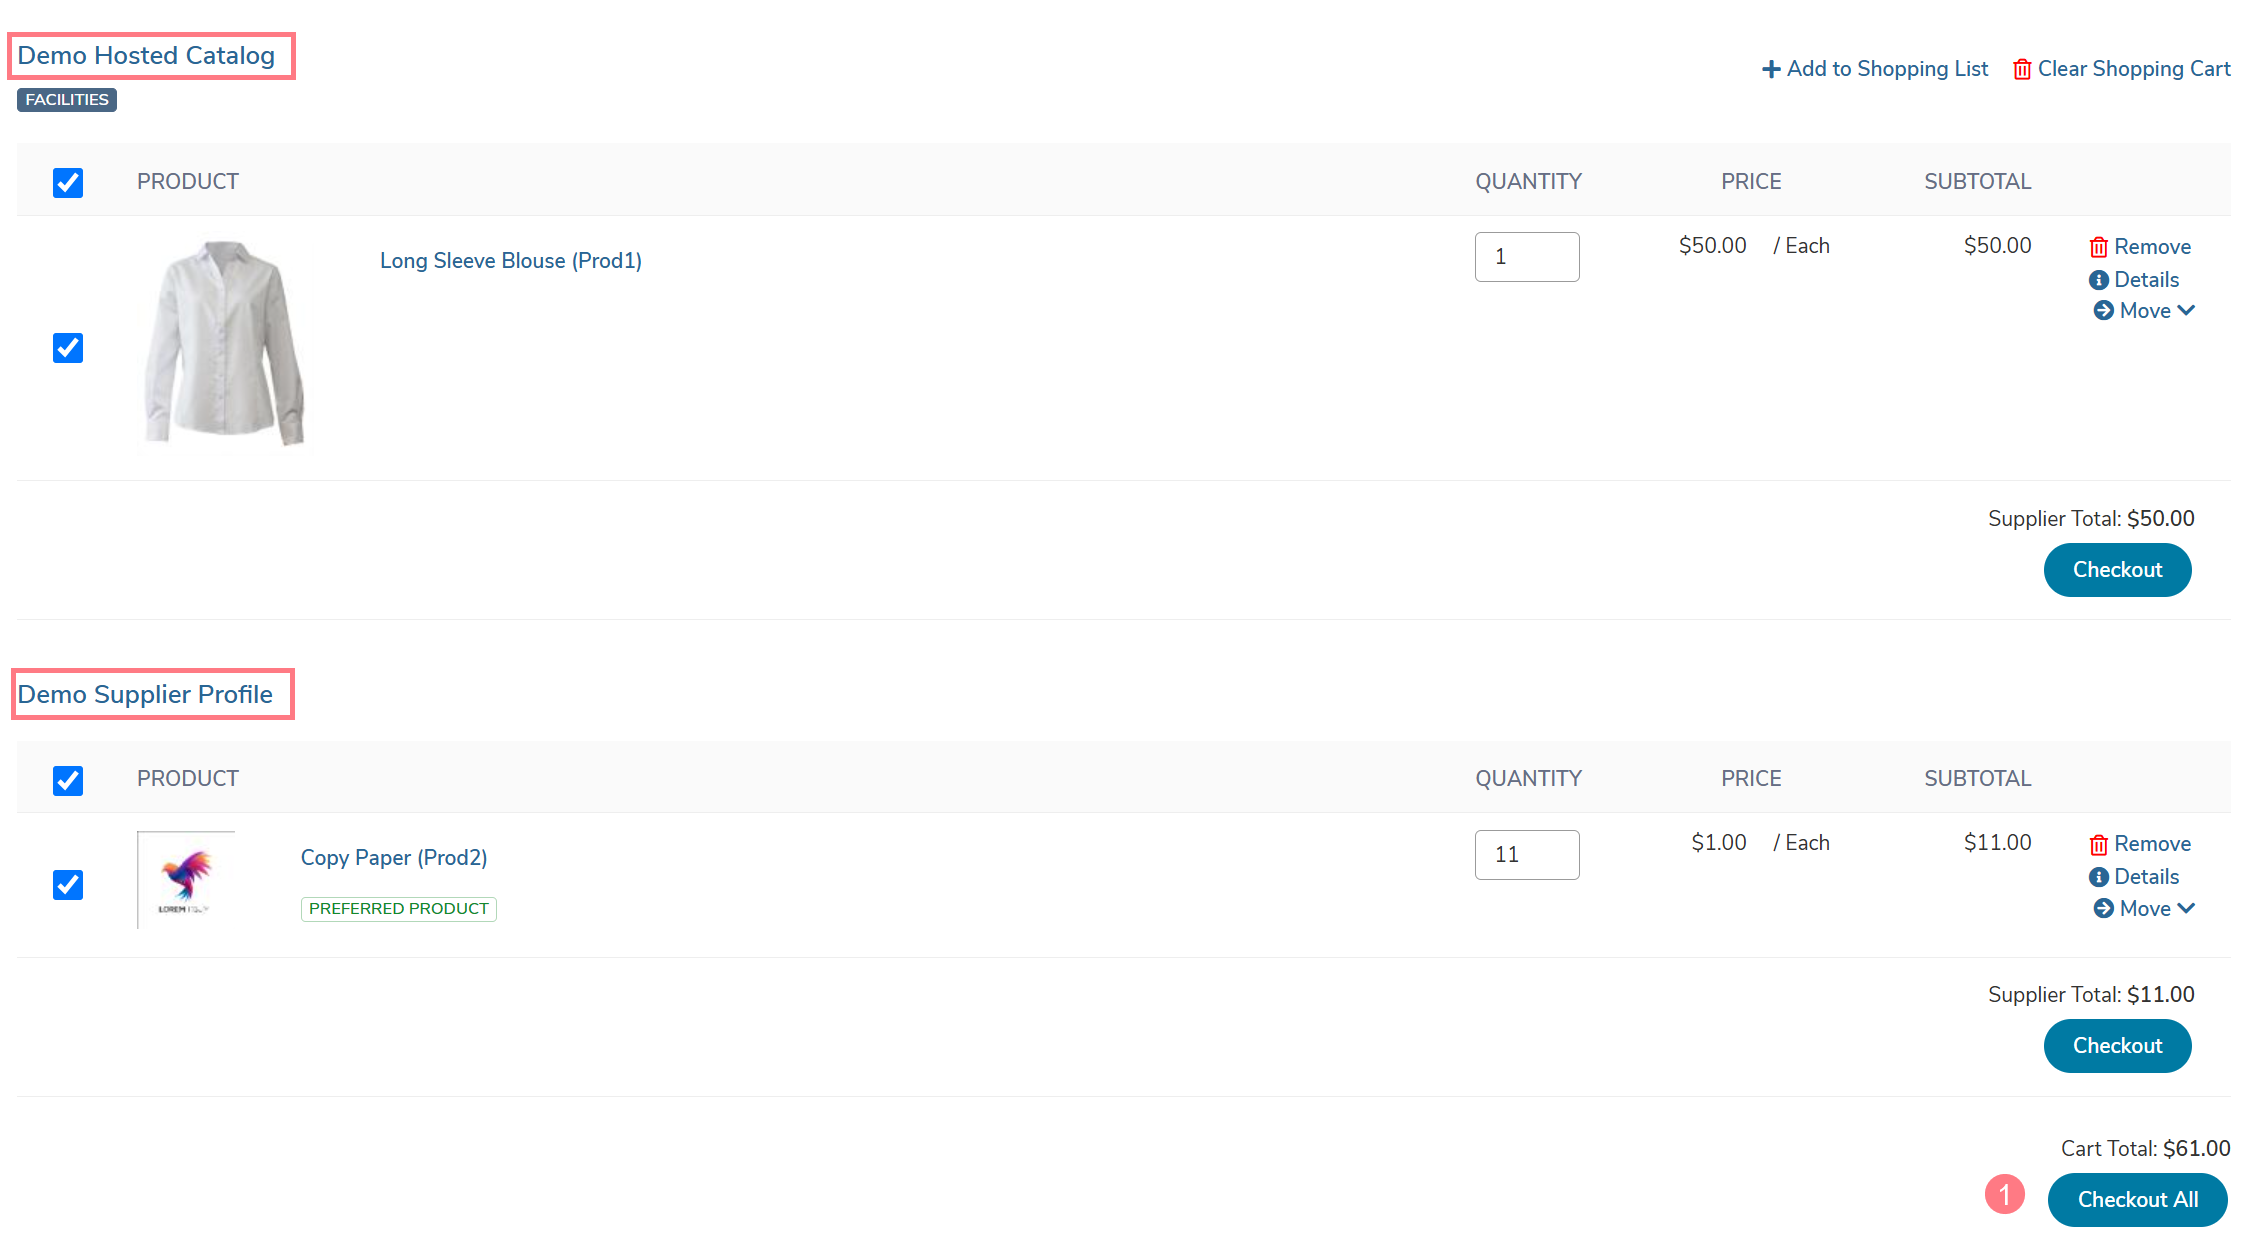
Task: Click the Remove trash icon for Copy Paper
Action: pos(2099,845)
